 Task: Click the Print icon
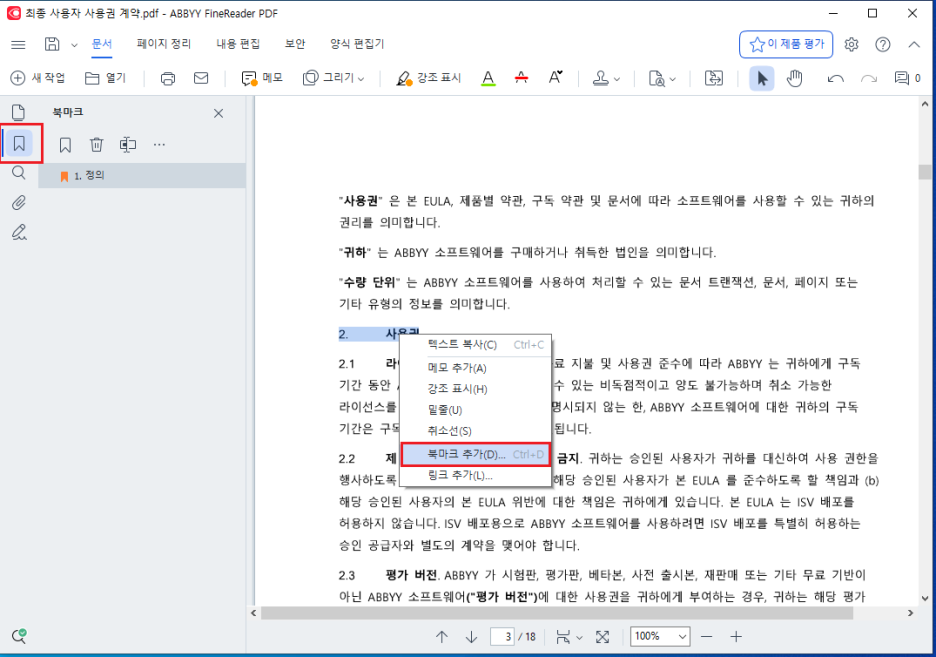(168, 78)
